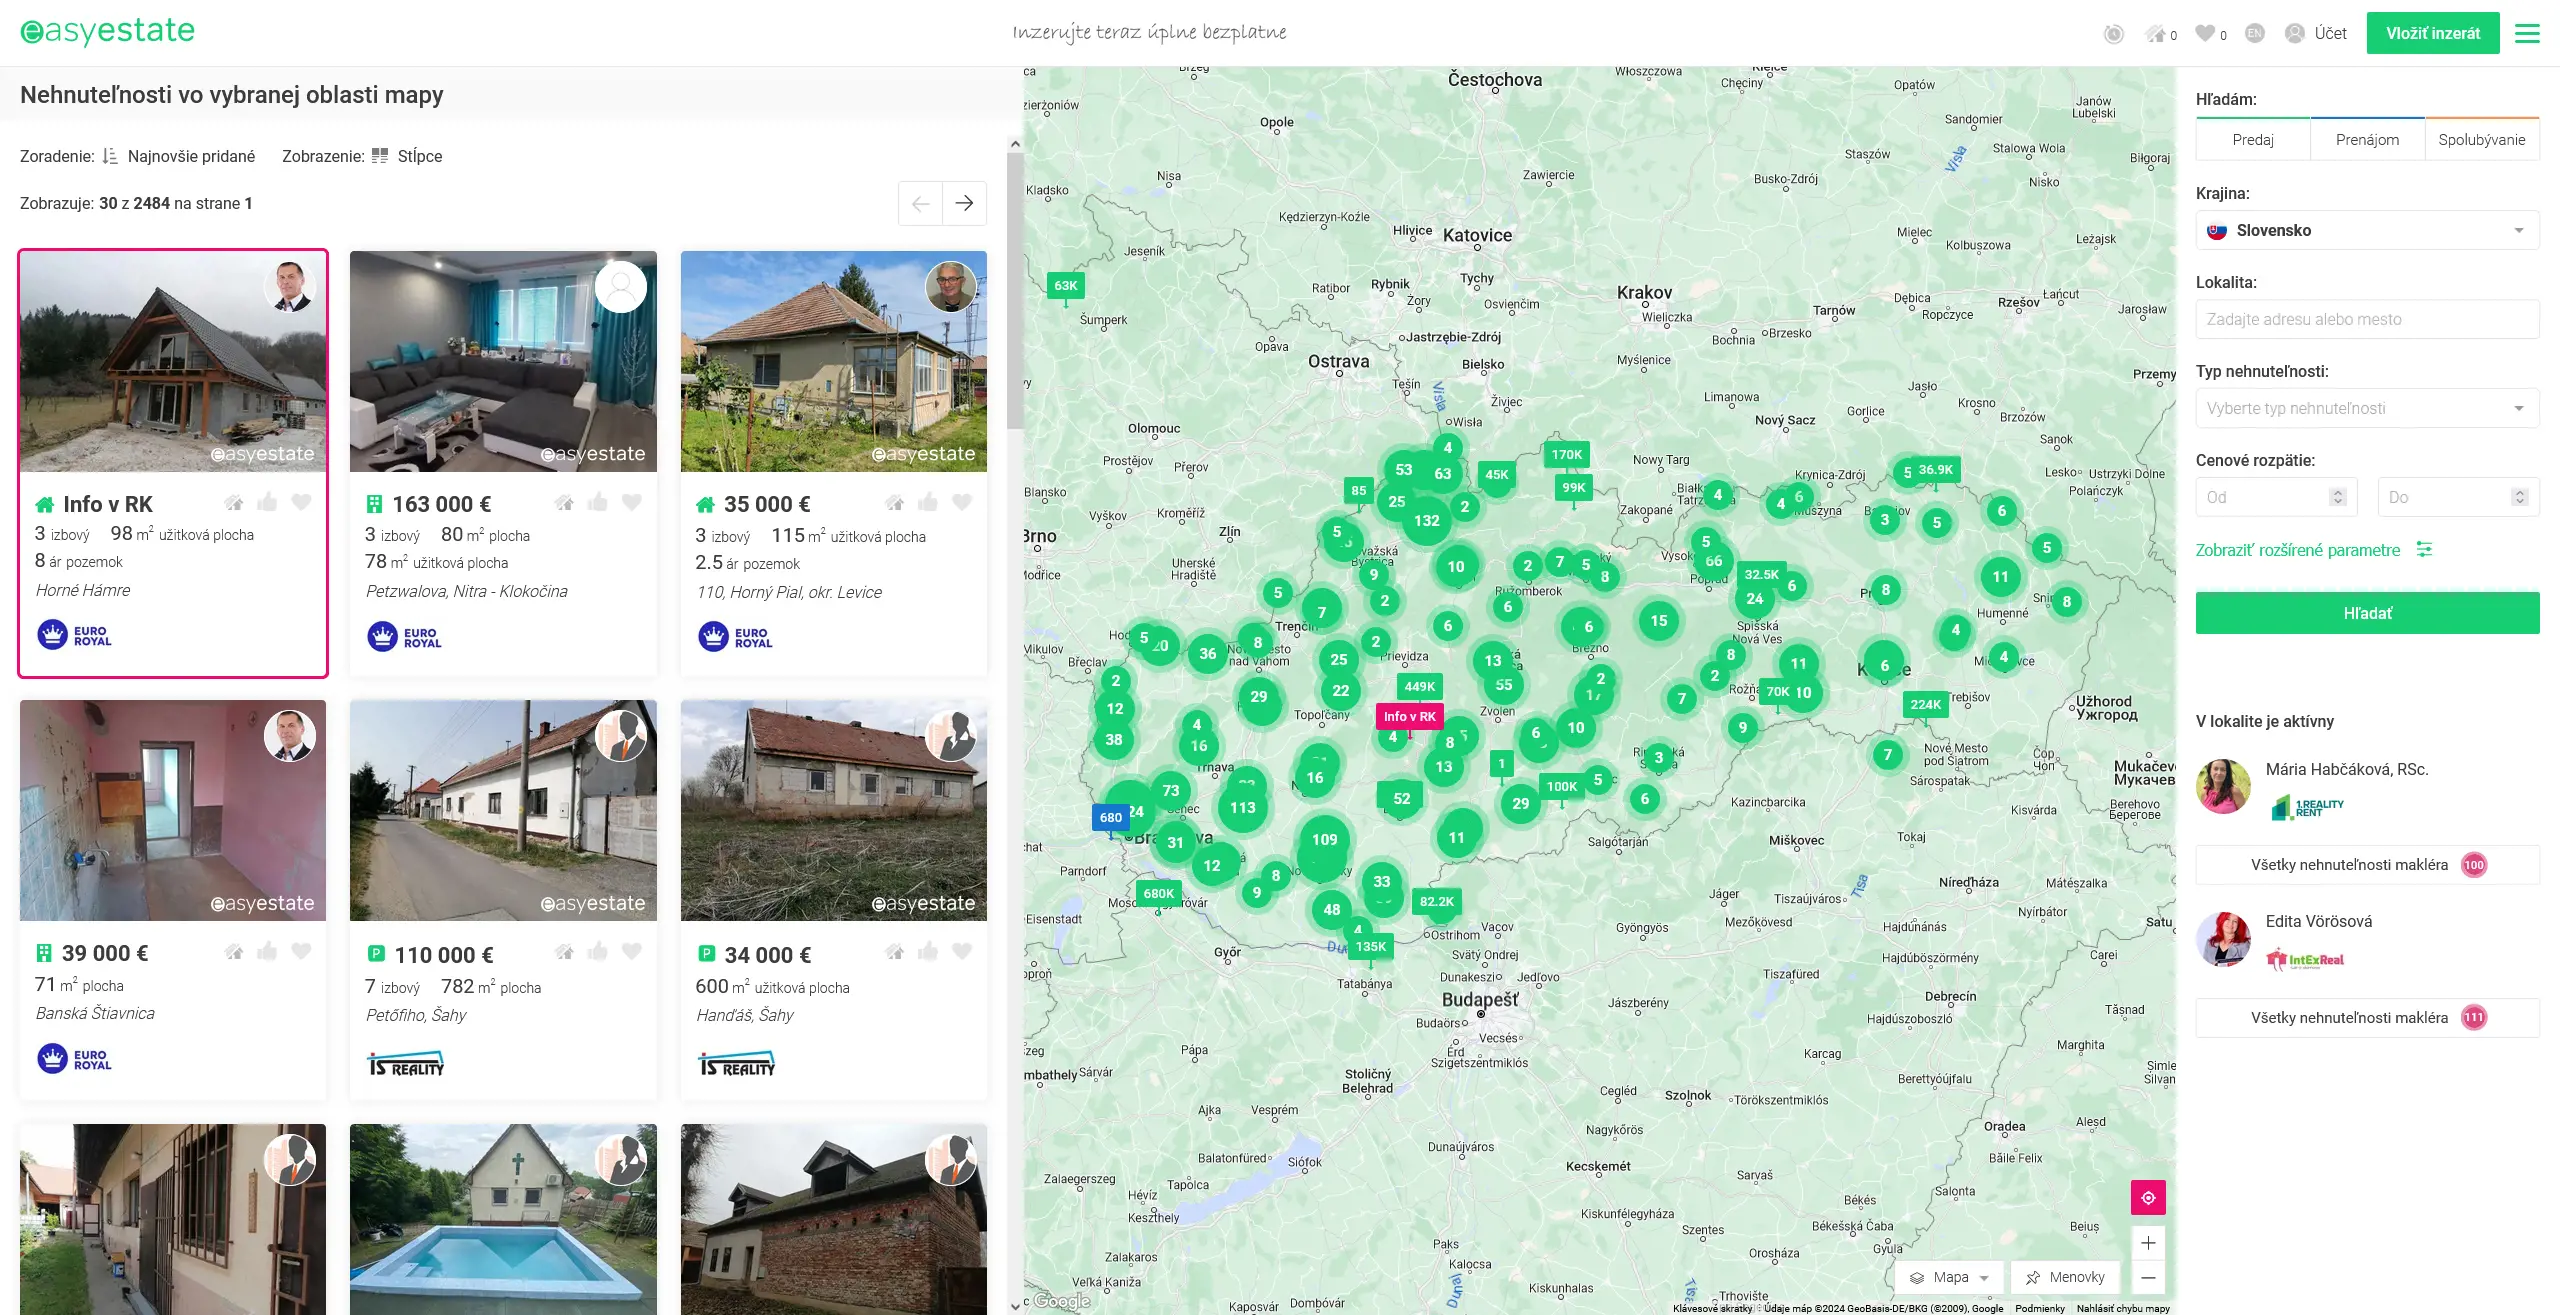Open hidden listings crossed-house icon in header

point(2155,34)
